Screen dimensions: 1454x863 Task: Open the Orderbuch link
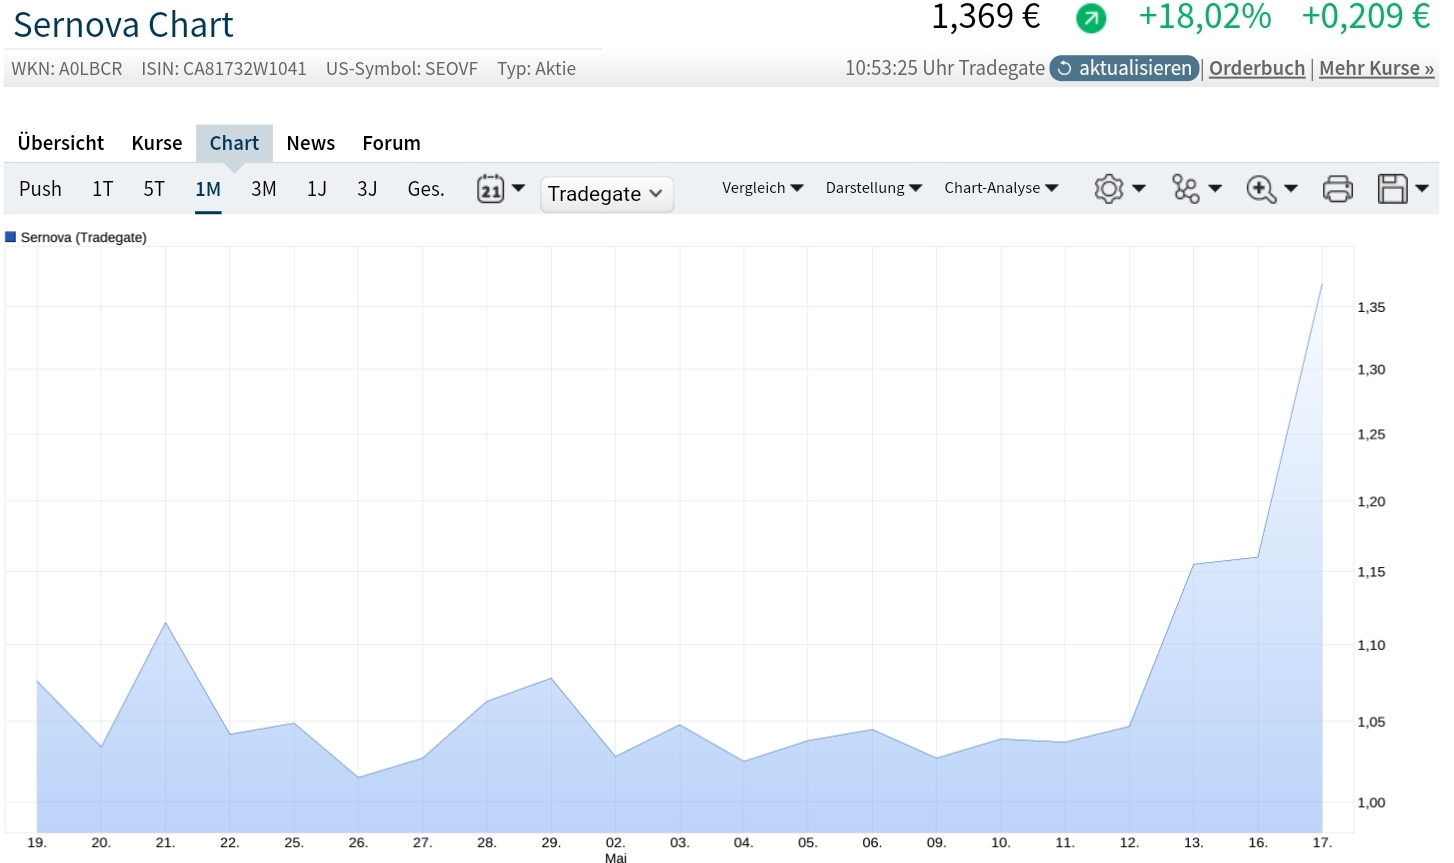[x=1257, y=68]
